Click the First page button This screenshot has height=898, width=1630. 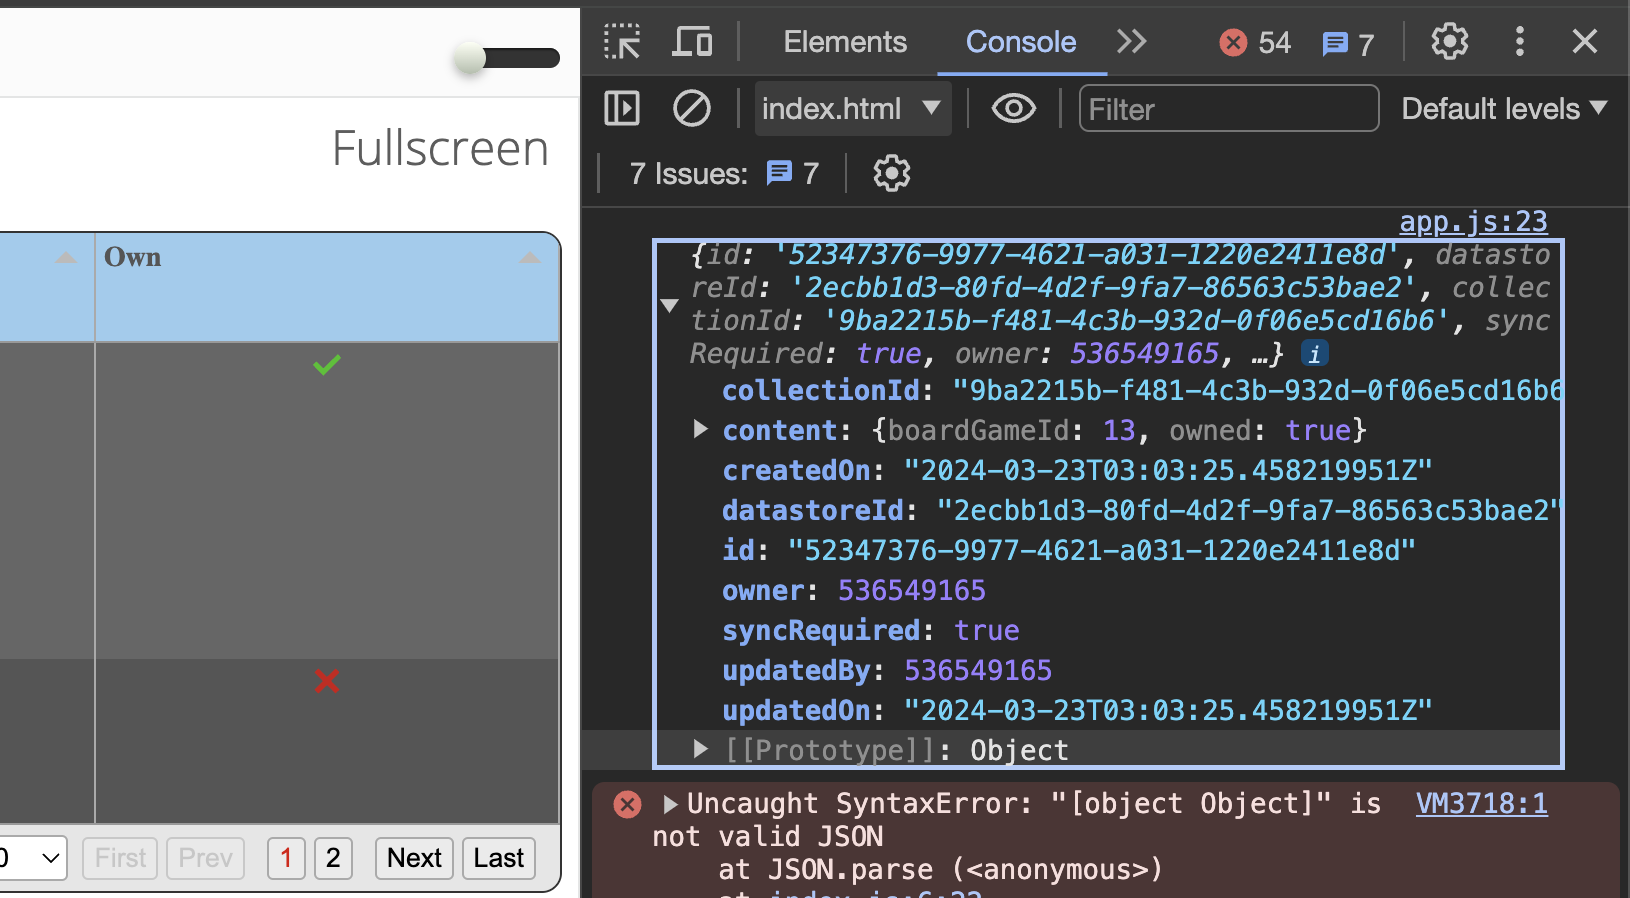tap(120, 858)
